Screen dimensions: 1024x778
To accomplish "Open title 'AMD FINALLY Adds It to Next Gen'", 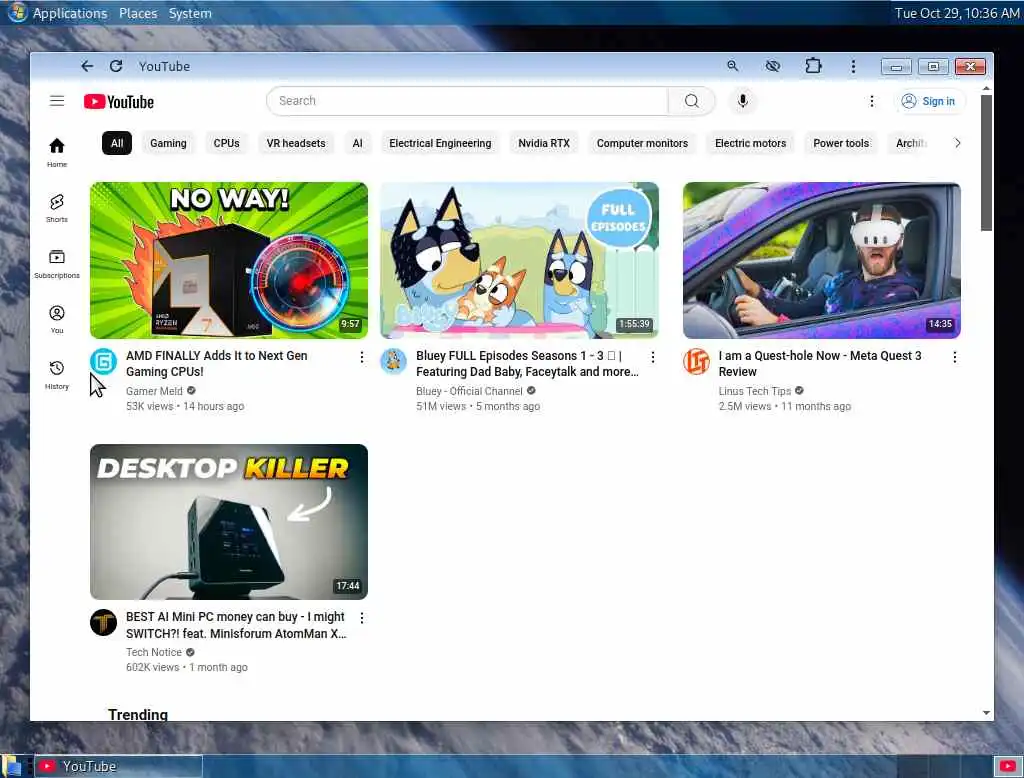I will (x=217, y=363).
